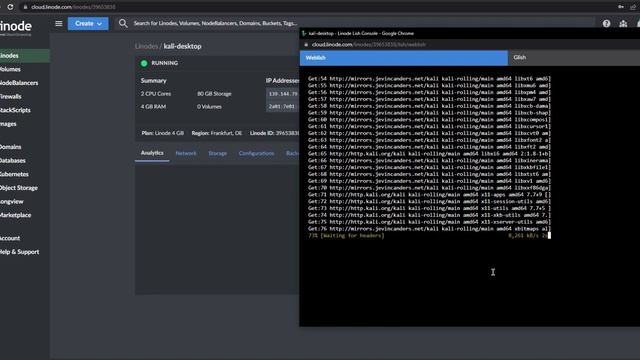Open Images in the sidebar
This screenshot has width=640, height=360.
point(8,124)
